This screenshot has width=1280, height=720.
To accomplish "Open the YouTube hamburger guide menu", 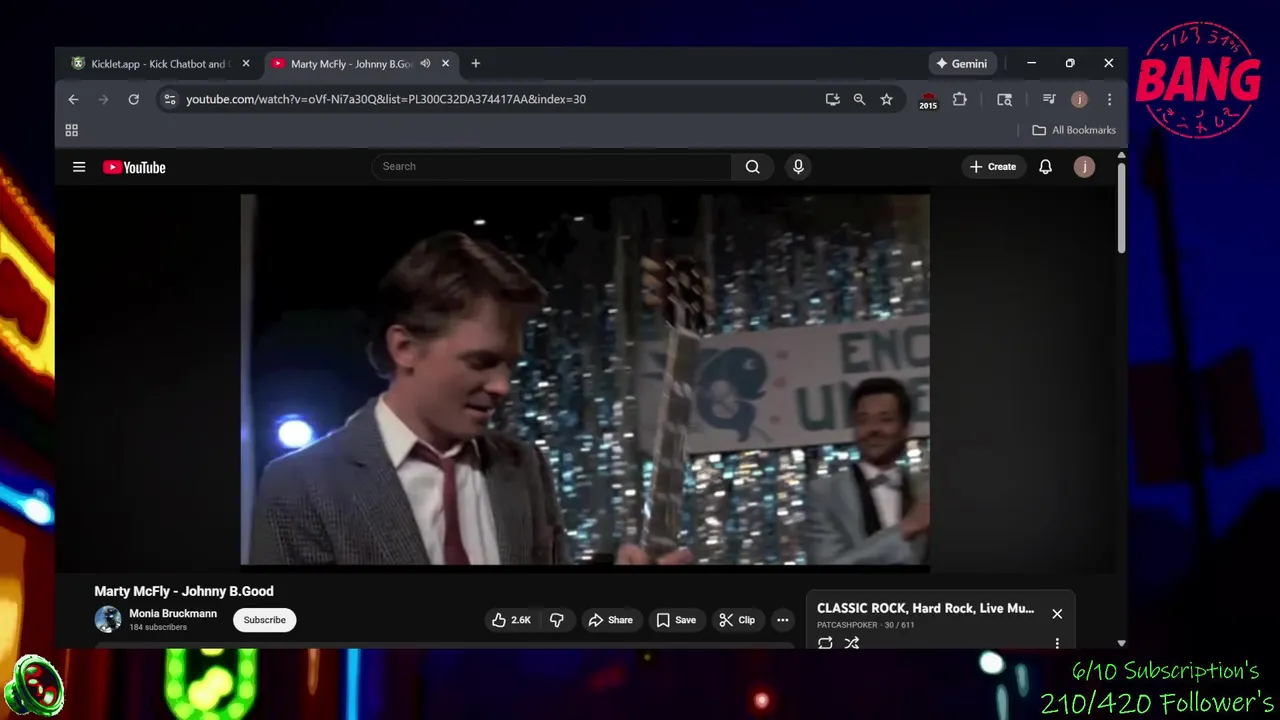I will [x=79, y=167].
